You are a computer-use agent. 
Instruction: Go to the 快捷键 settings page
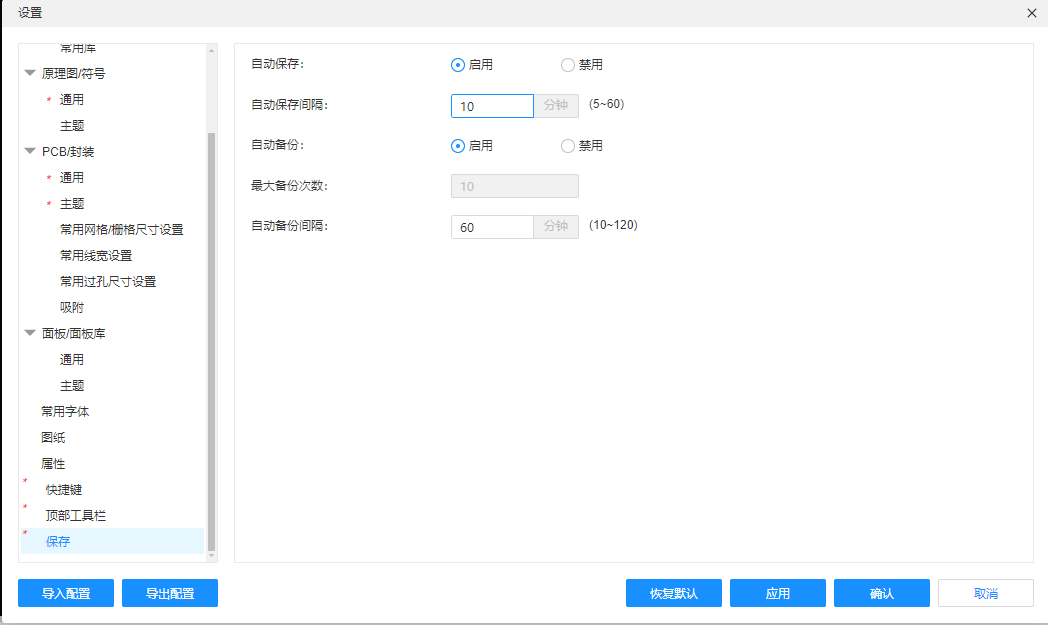tap(64, 490)
